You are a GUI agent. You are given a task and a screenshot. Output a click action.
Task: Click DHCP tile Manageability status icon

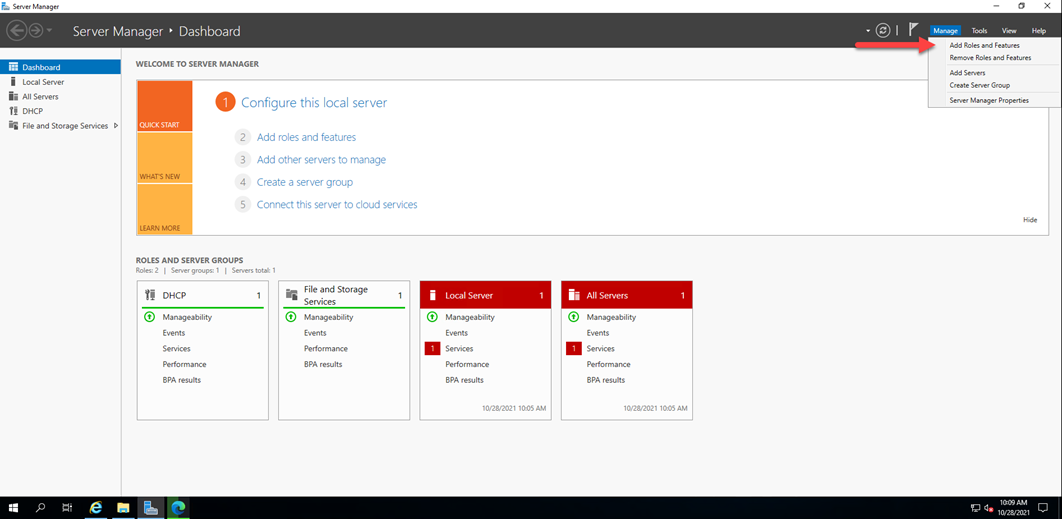[x=149, y=316]
